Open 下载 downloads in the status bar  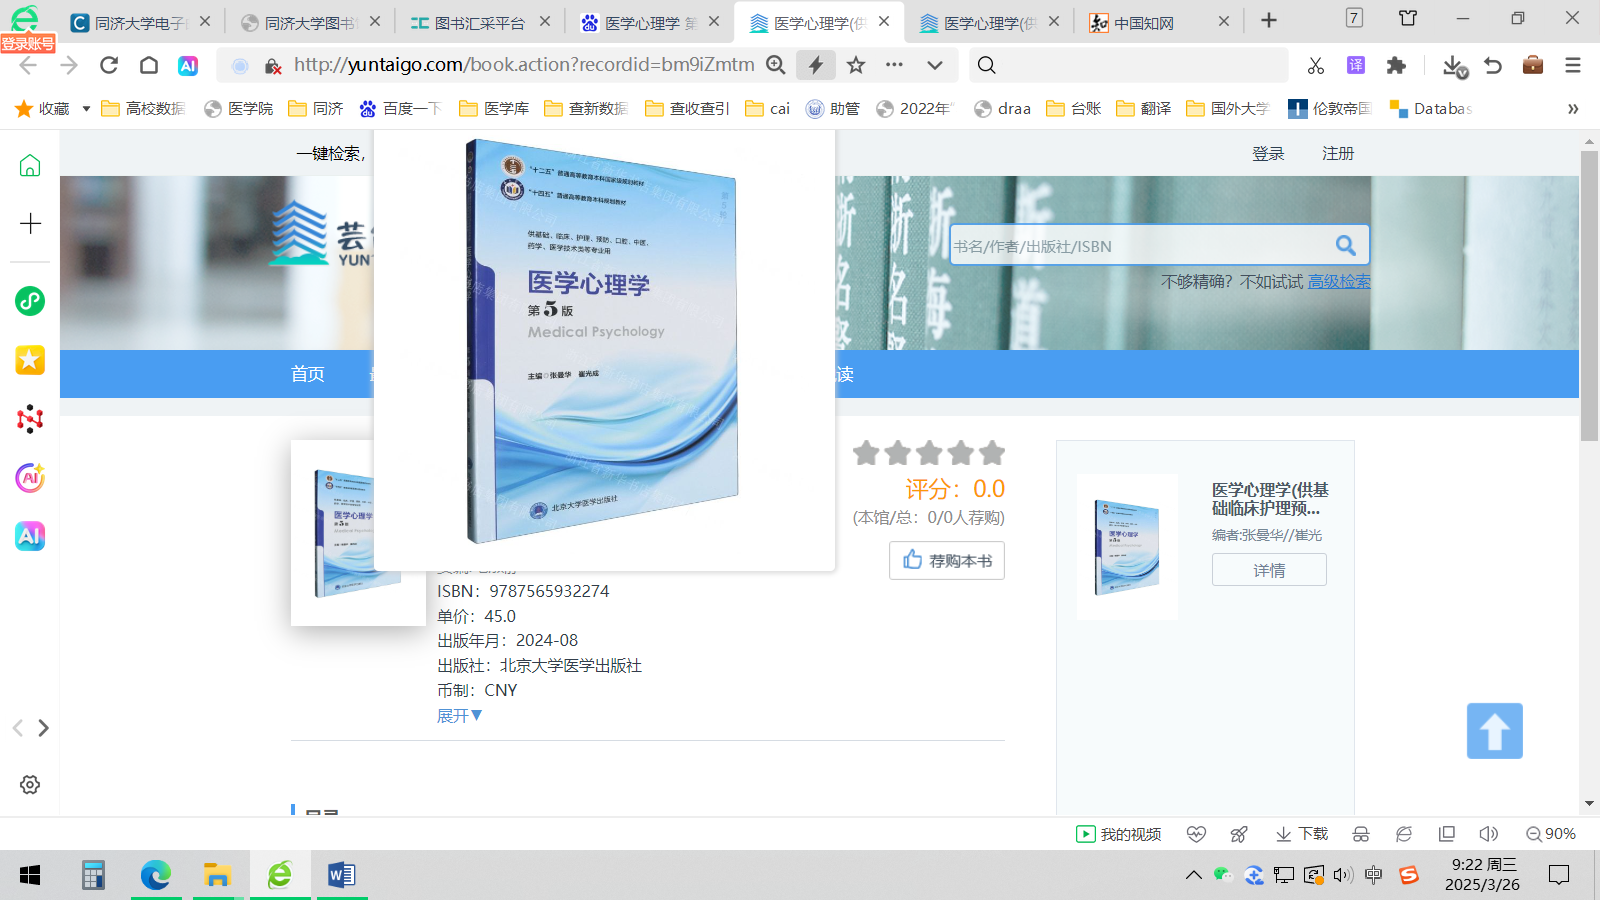1301,834
